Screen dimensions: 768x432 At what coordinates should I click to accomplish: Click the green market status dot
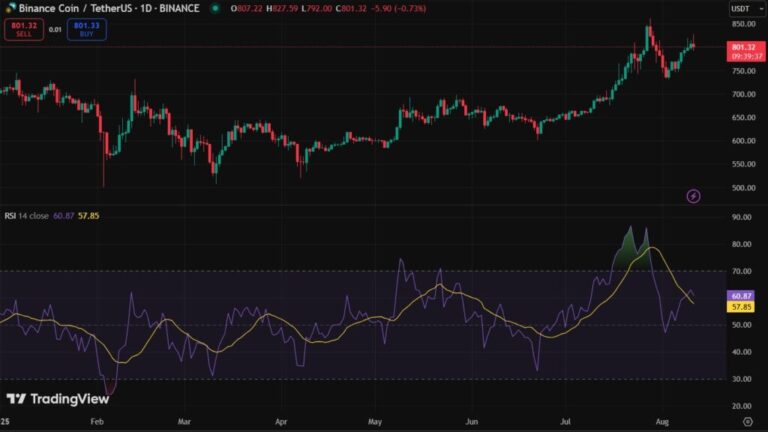point(215,8)
